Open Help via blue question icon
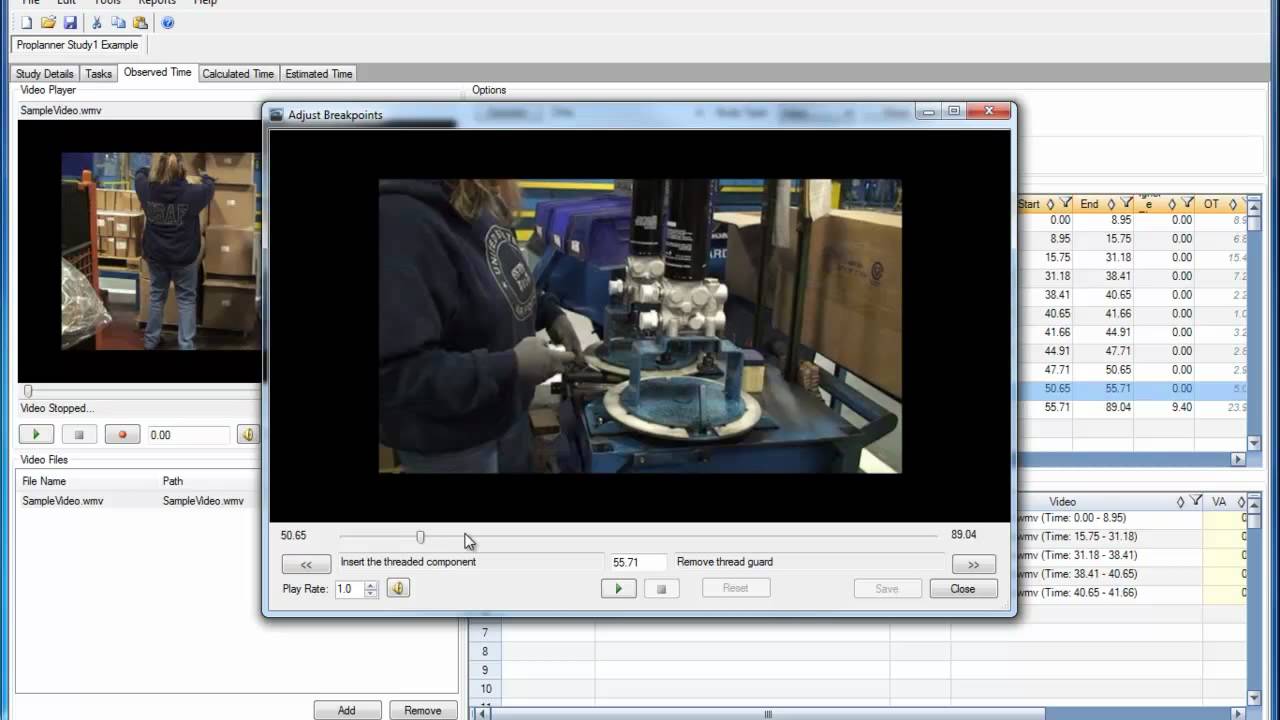This screenshot has height=720, width=1280. coord(168,23)
